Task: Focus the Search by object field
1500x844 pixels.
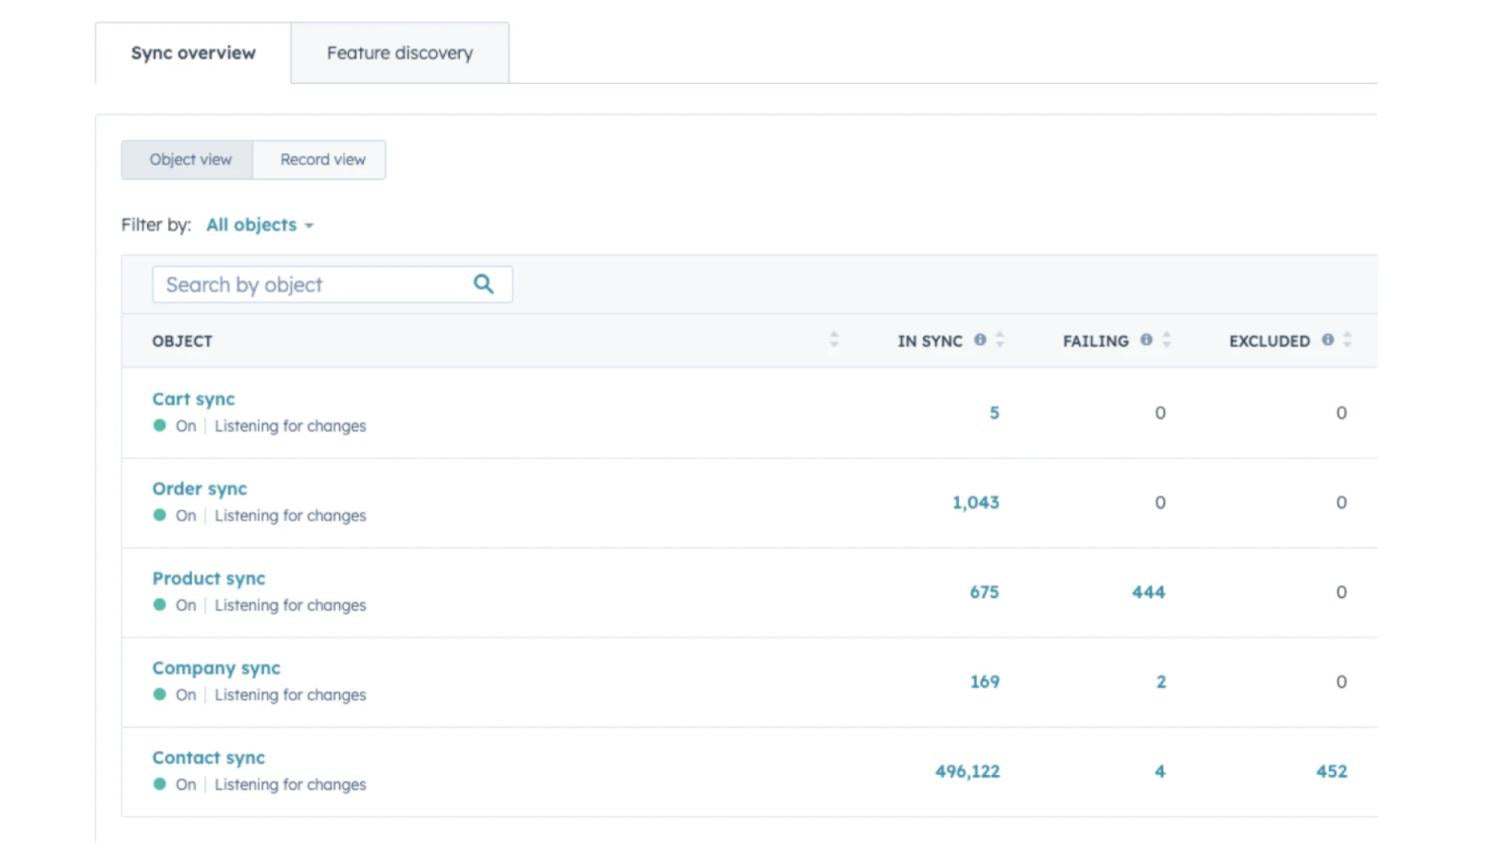Action: [x=332, y=284]
